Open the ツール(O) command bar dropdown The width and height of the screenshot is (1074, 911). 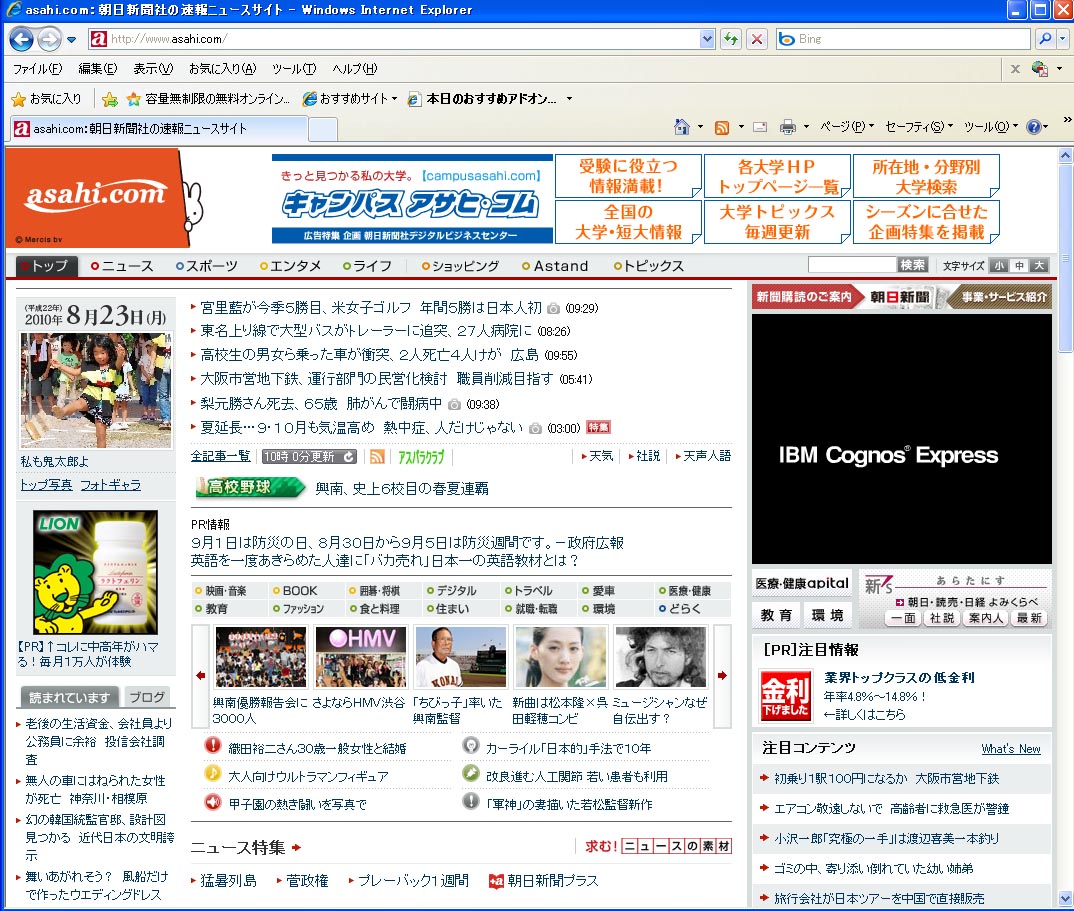tap(990, 127)
